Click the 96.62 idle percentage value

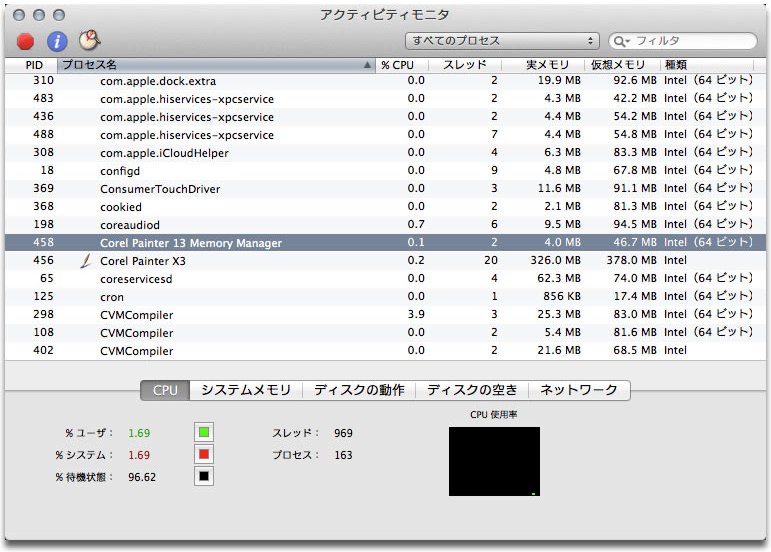tap(142, 477)
